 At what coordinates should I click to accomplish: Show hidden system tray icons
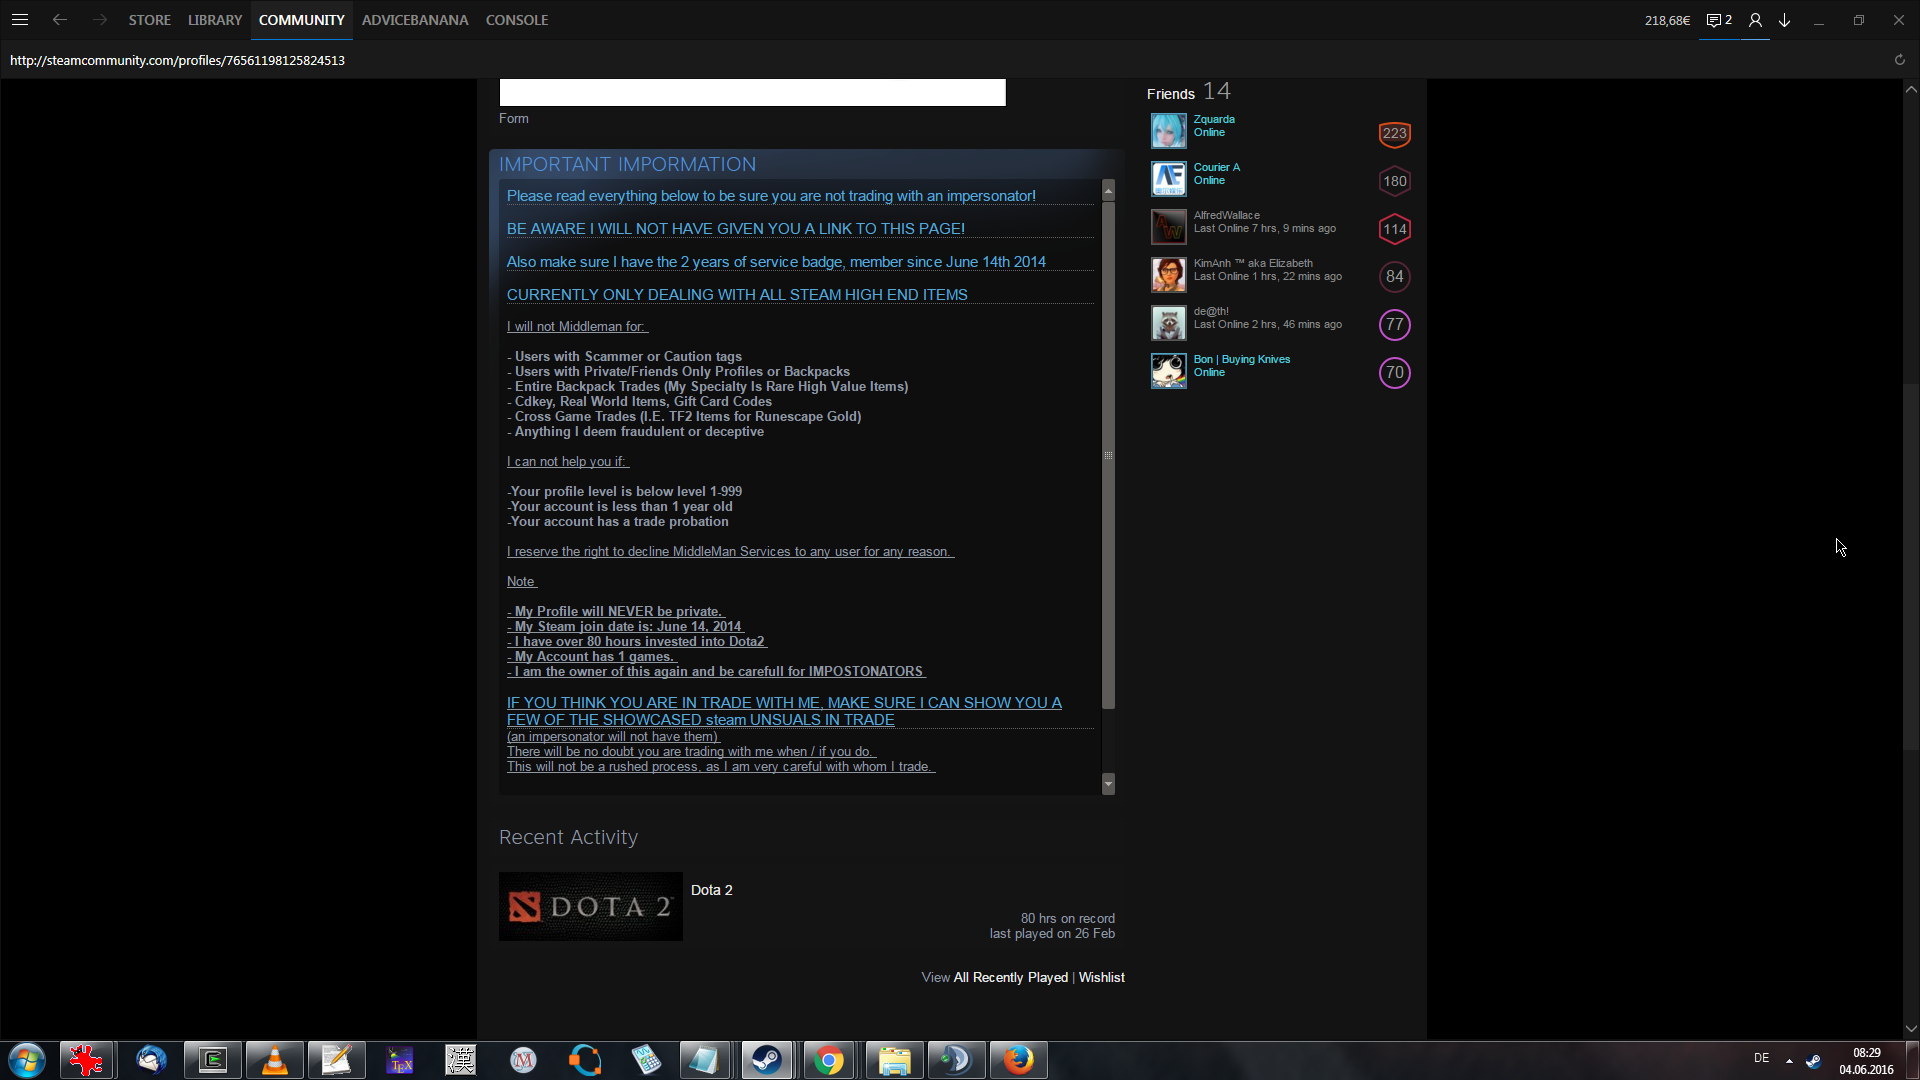(x=1789, y=1060)
